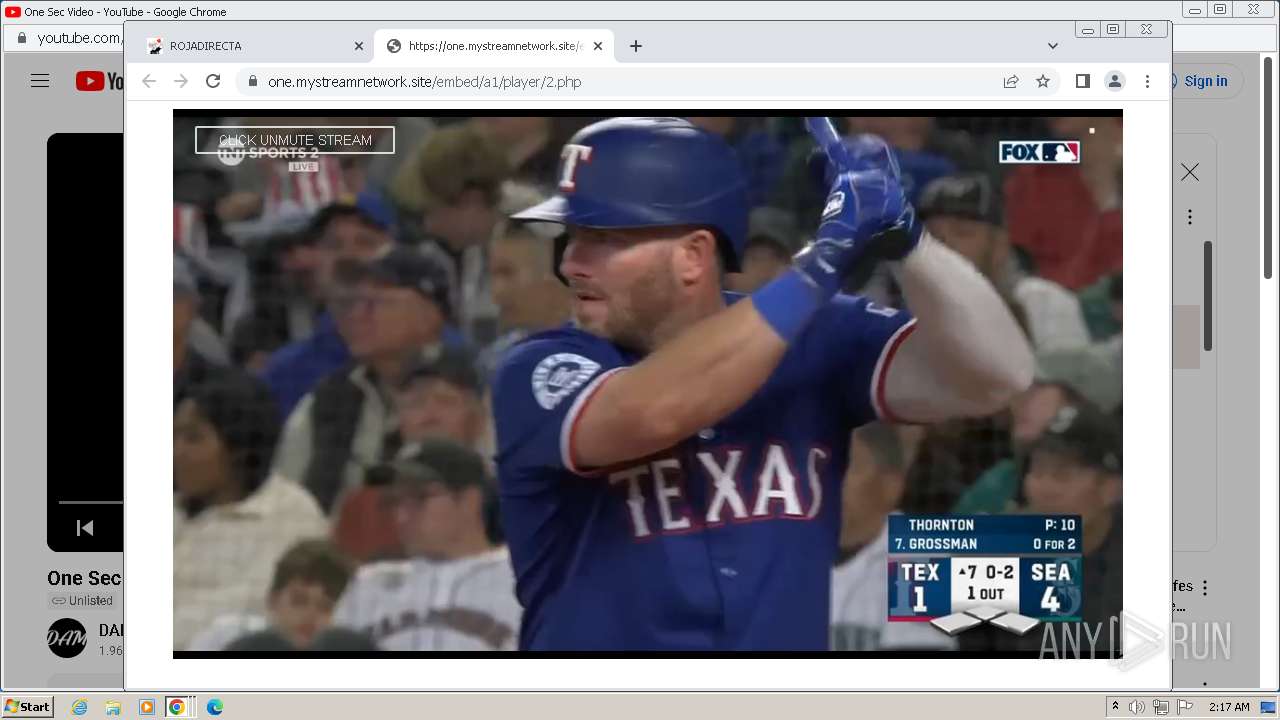Screen dimensions: 1280x720
Task: Open Action Center flag icon
Action: coord(1185,707)
